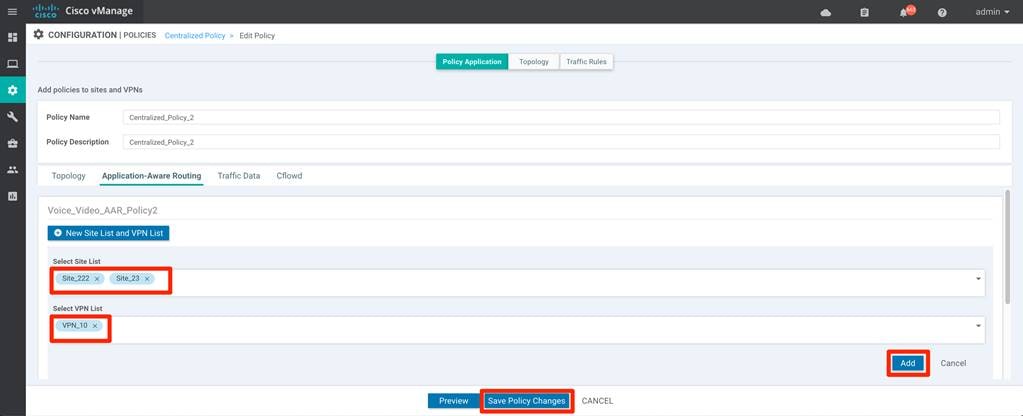The image size is (1023, 416).
Task: Click bottom CANCEL button
Action: pyautogui.click(x=597, y=401)
